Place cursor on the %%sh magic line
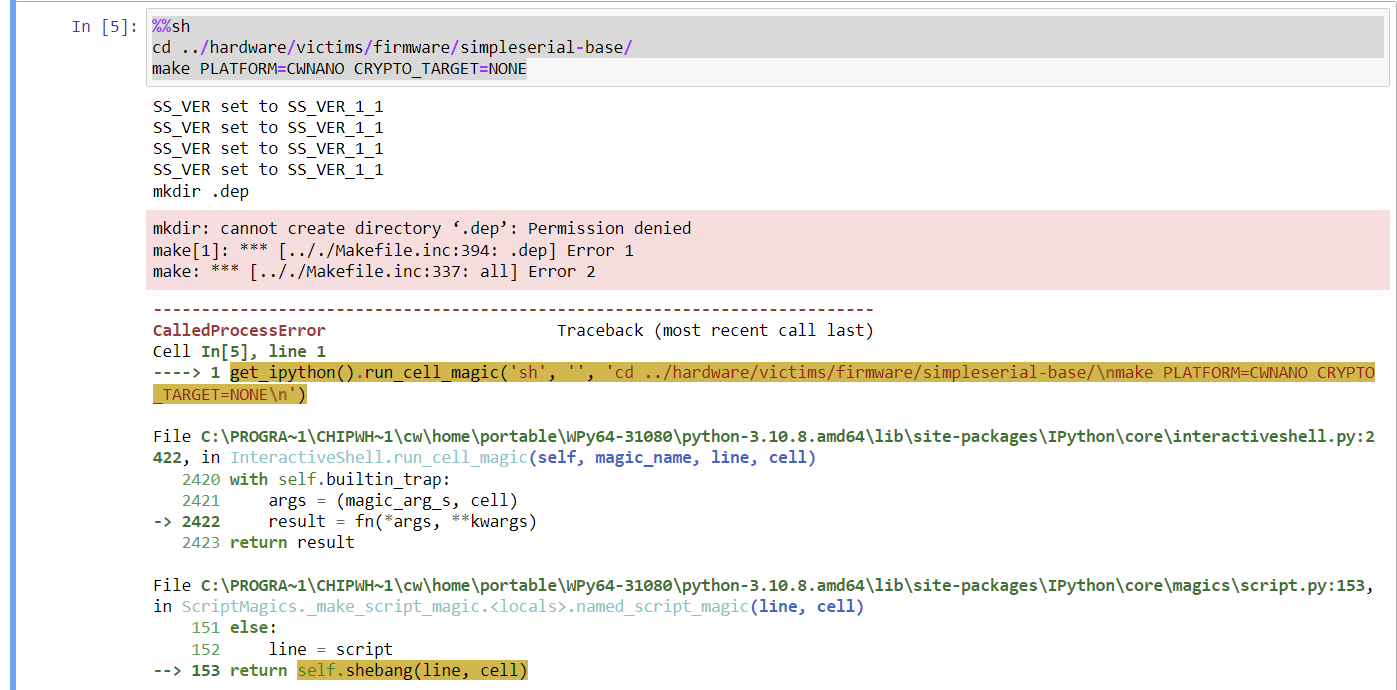This screenshot has width=1397, height=690. click(171, 27)
